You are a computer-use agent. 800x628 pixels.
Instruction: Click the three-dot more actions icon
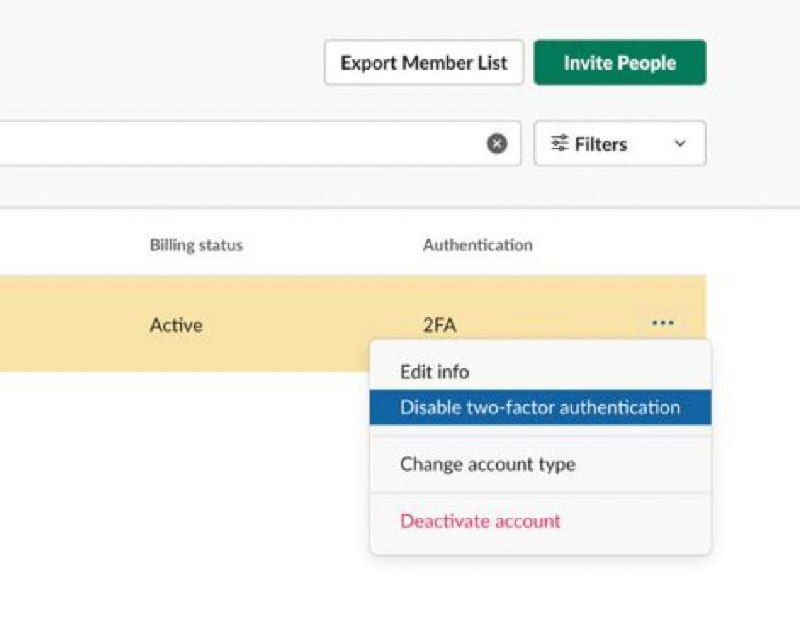pos(662,323)
